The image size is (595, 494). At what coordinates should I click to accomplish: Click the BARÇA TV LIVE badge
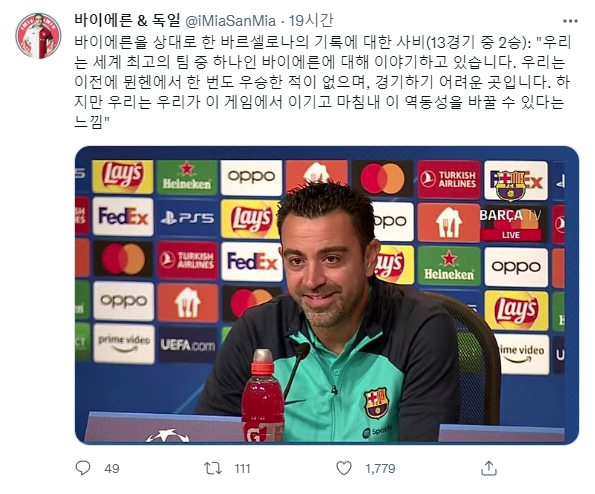click(510, 224)
